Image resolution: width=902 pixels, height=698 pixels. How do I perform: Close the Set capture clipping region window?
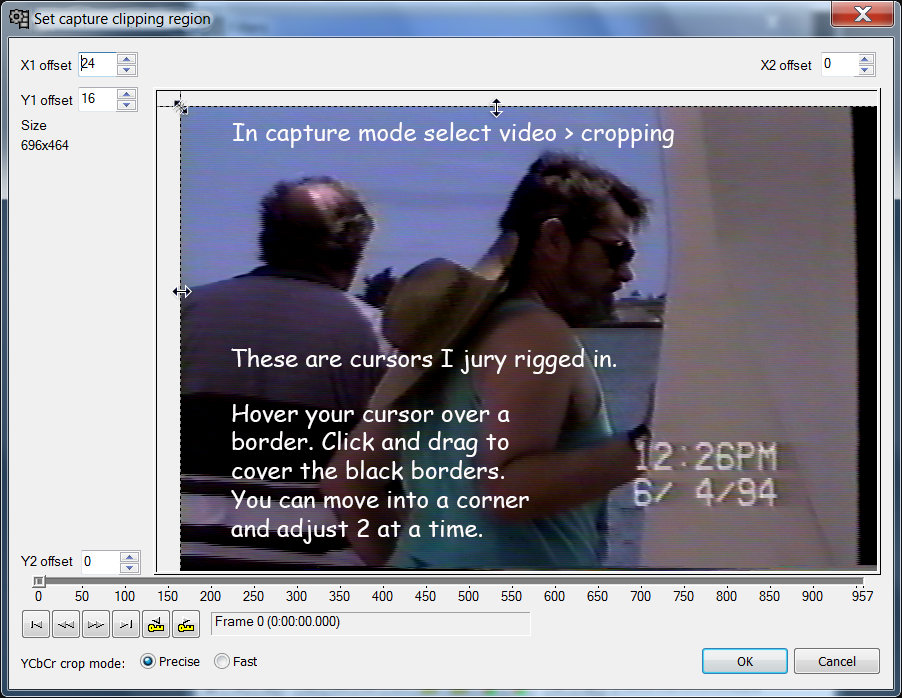pyautogui.click(x=862, y=14)
